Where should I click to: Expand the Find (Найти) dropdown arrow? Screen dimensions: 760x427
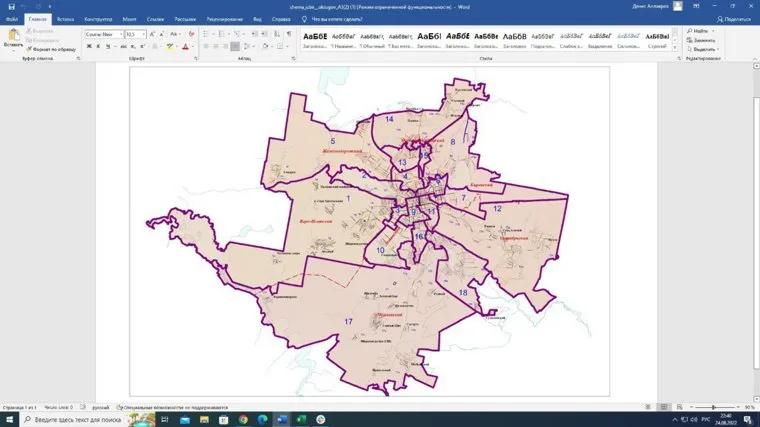coord(714,31)
